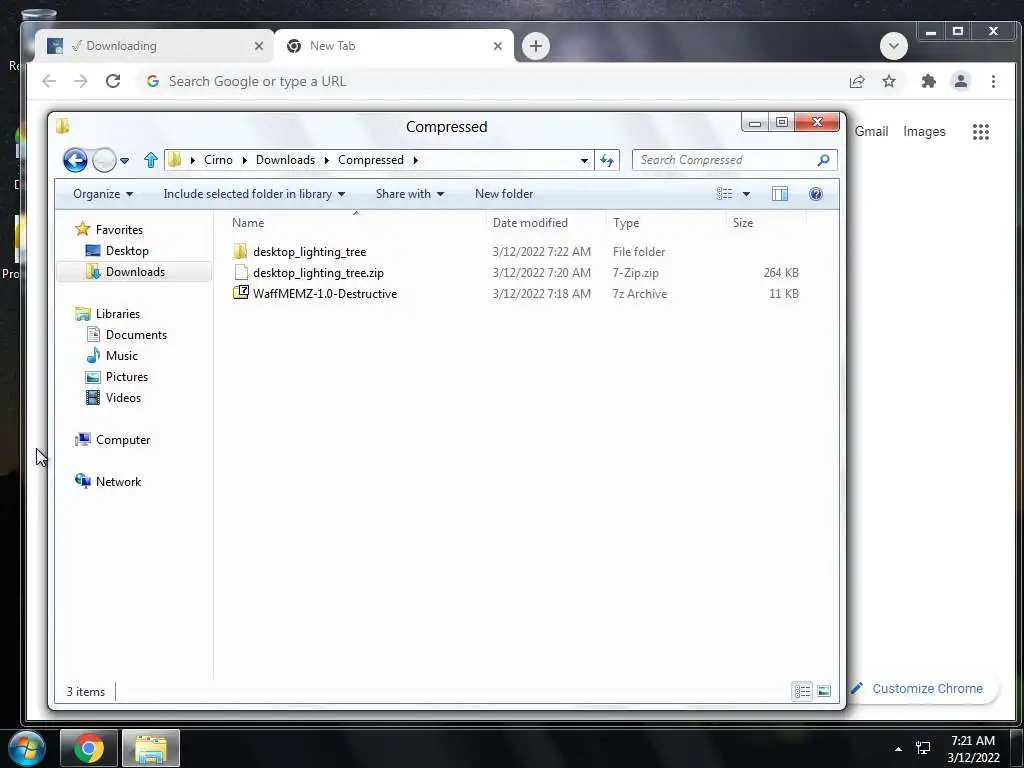1024x768 pixels.
Task: Sort files by Name column
Action: click(356, 223)
